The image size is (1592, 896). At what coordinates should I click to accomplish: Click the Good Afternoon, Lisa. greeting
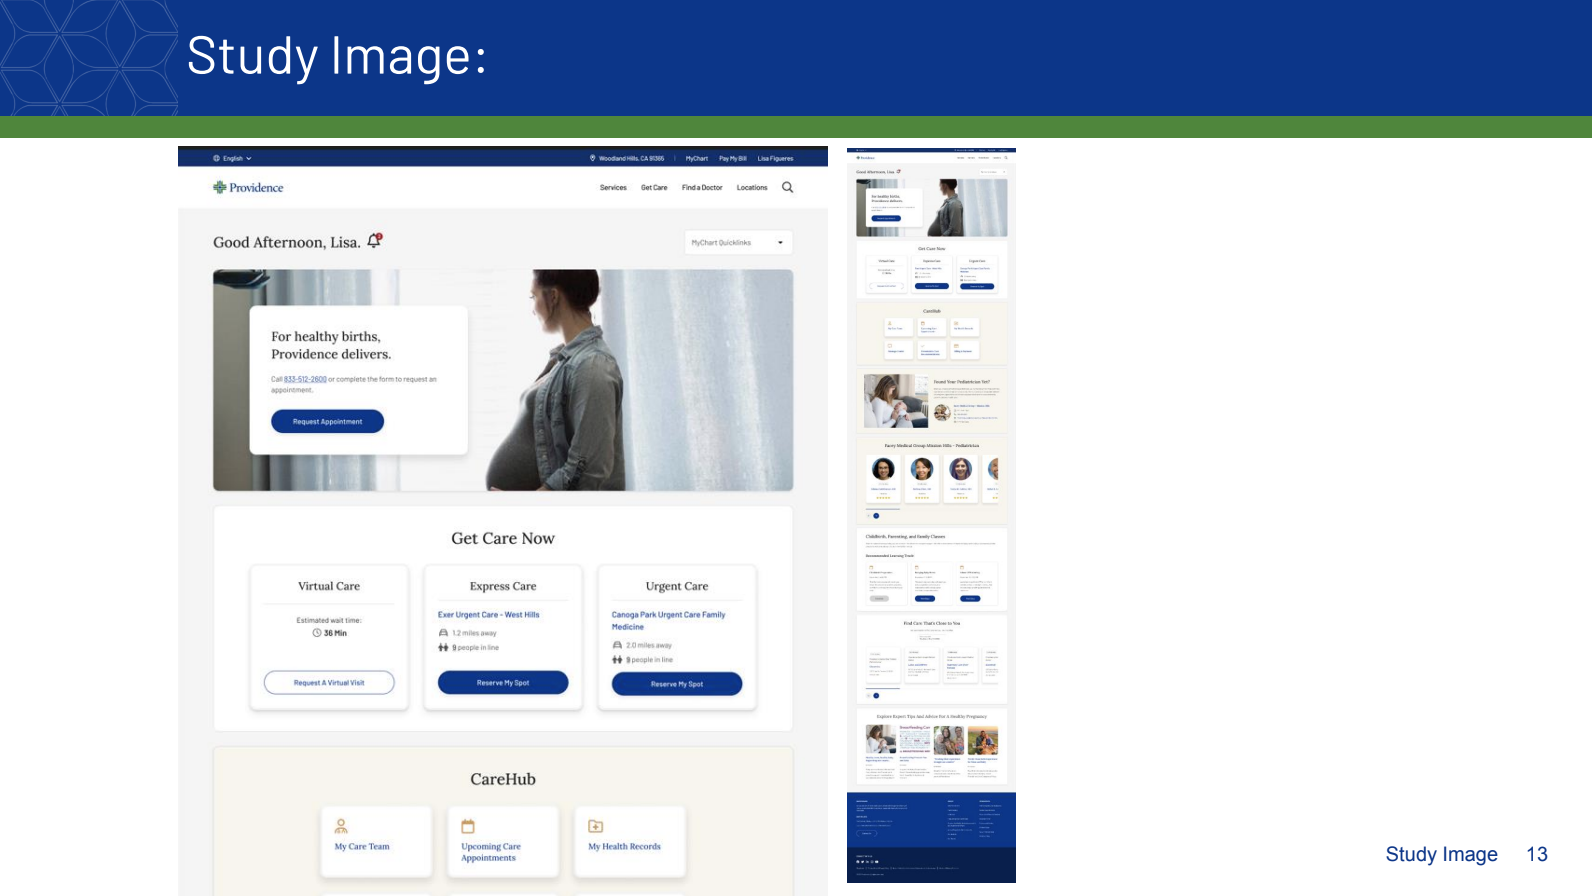click(286, 242)
